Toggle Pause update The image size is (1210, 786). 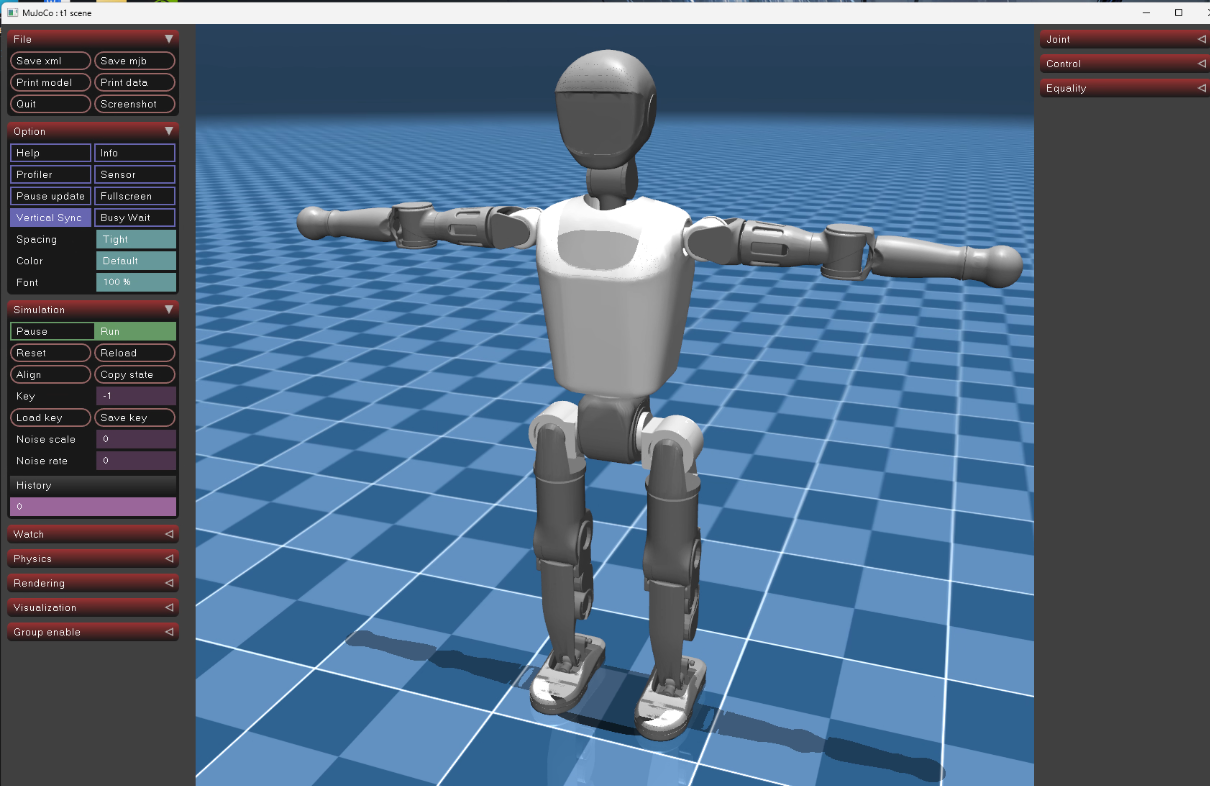[51, 196]
